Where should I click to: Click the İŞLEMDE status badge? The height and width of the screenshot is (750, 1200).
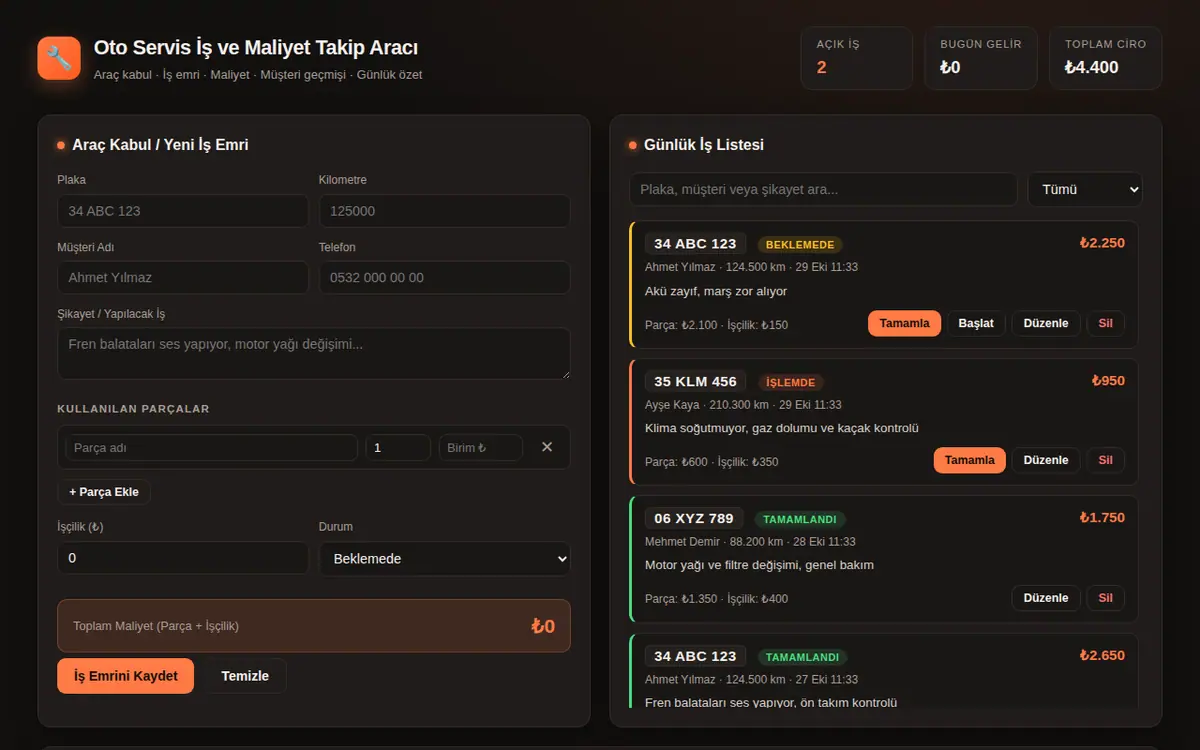click(x=790, y=382)
